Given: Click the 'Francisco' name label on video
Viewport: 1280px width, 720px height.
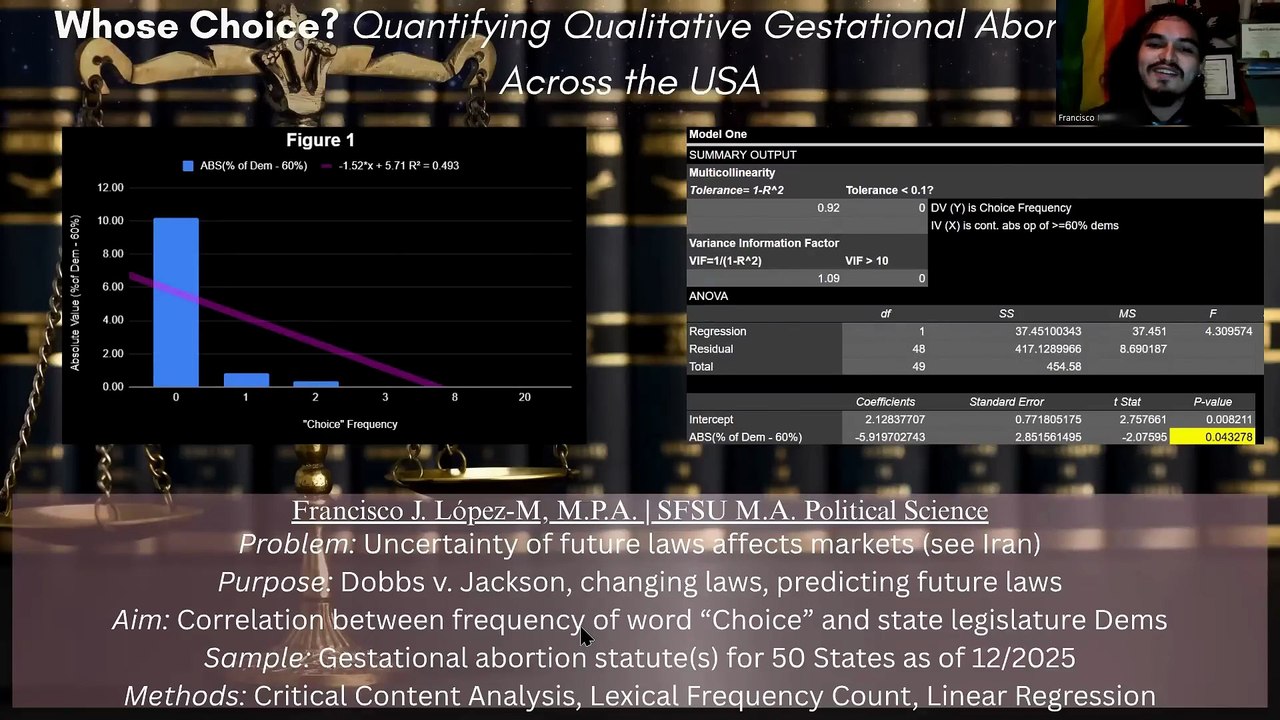Looking at the screenshot, I should tap(1076, 118).
